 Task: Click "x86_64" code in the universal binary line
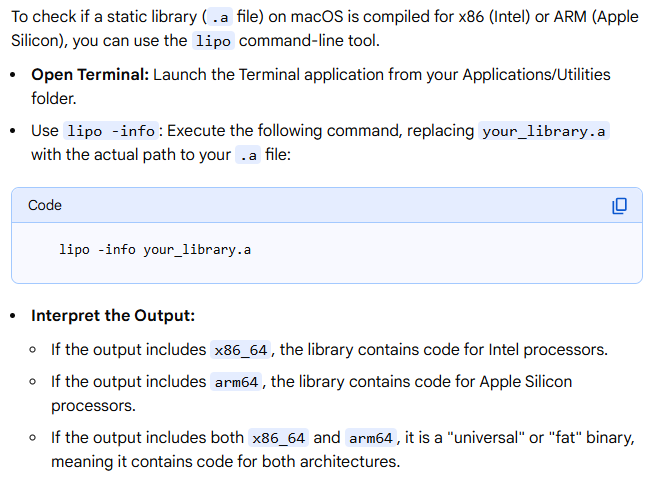pyautogui.click(x=279, y=438)
